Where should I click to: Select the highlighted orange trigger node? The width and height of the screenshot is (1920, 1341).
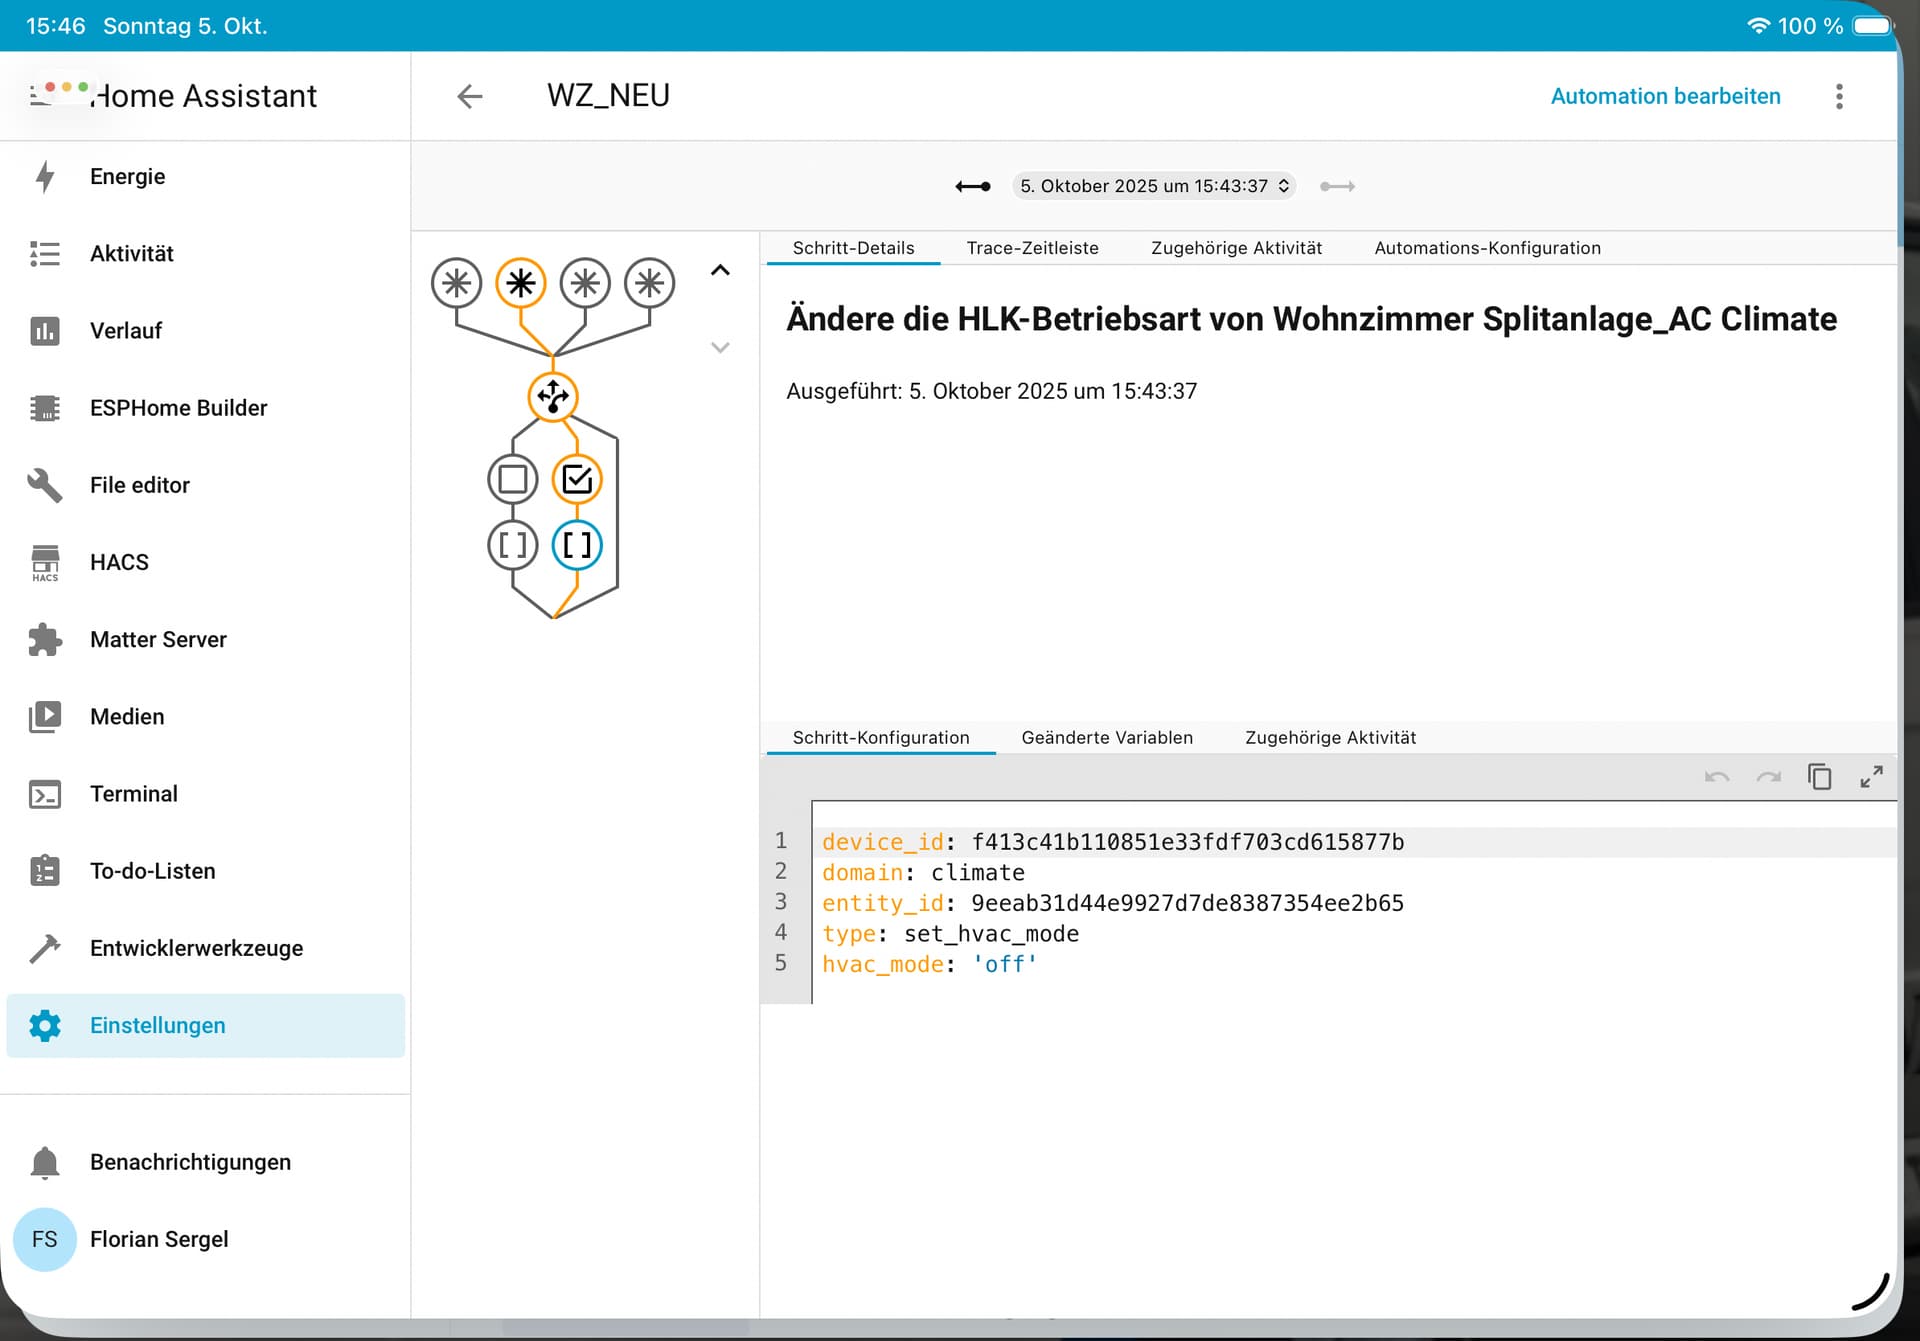520,283
